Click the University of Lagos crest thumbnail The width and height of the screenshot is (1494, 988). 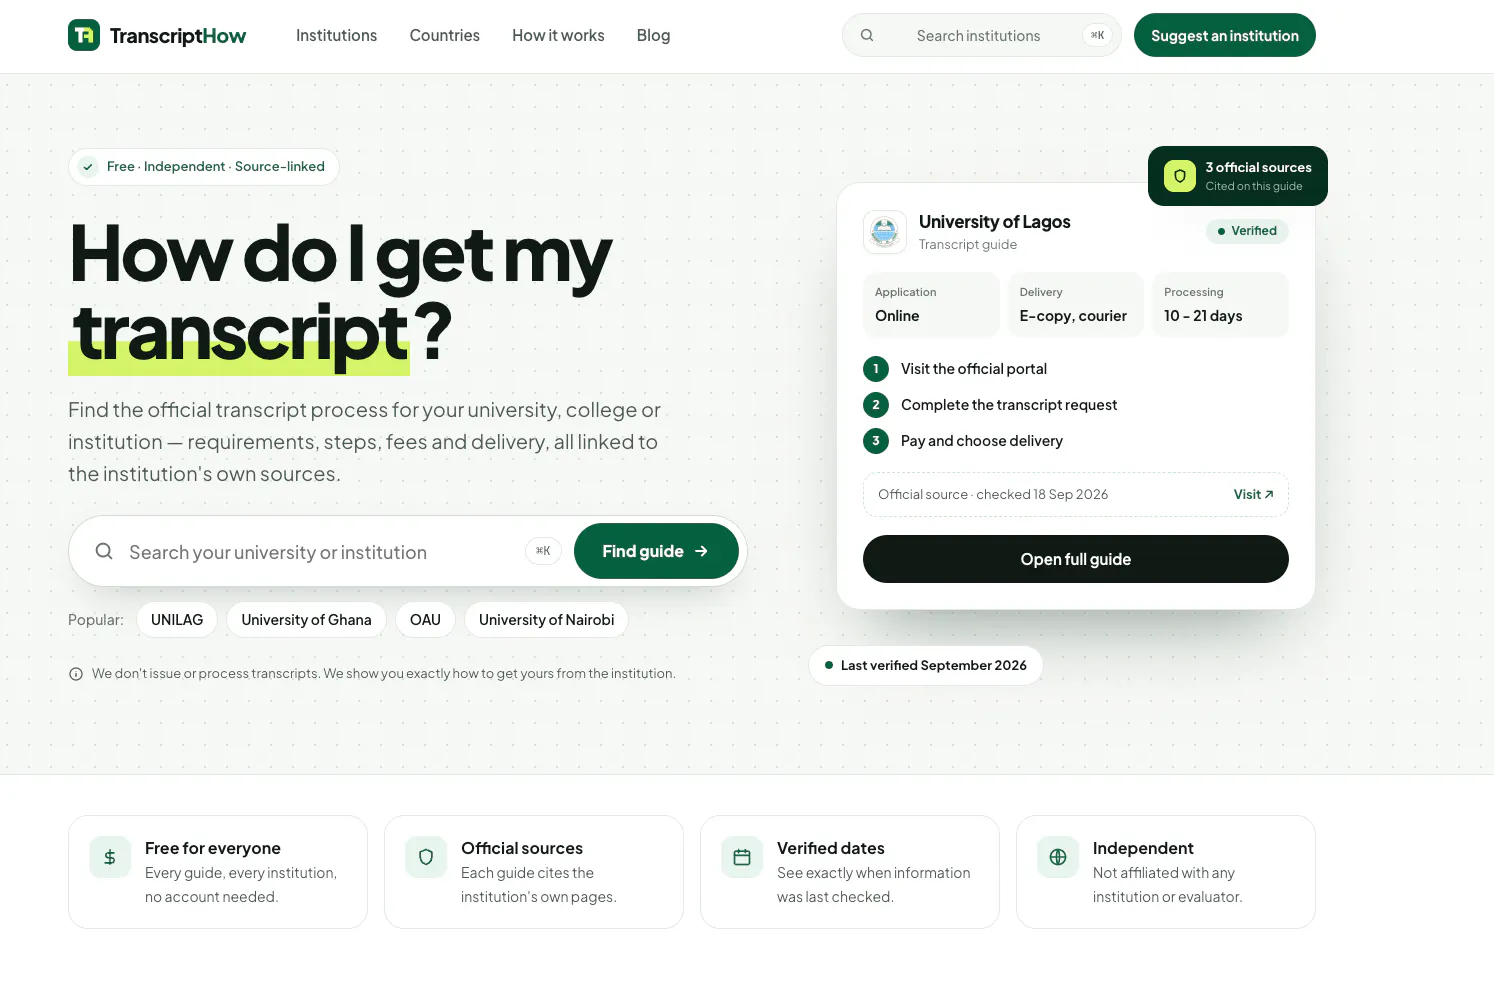tap(884, 232)
